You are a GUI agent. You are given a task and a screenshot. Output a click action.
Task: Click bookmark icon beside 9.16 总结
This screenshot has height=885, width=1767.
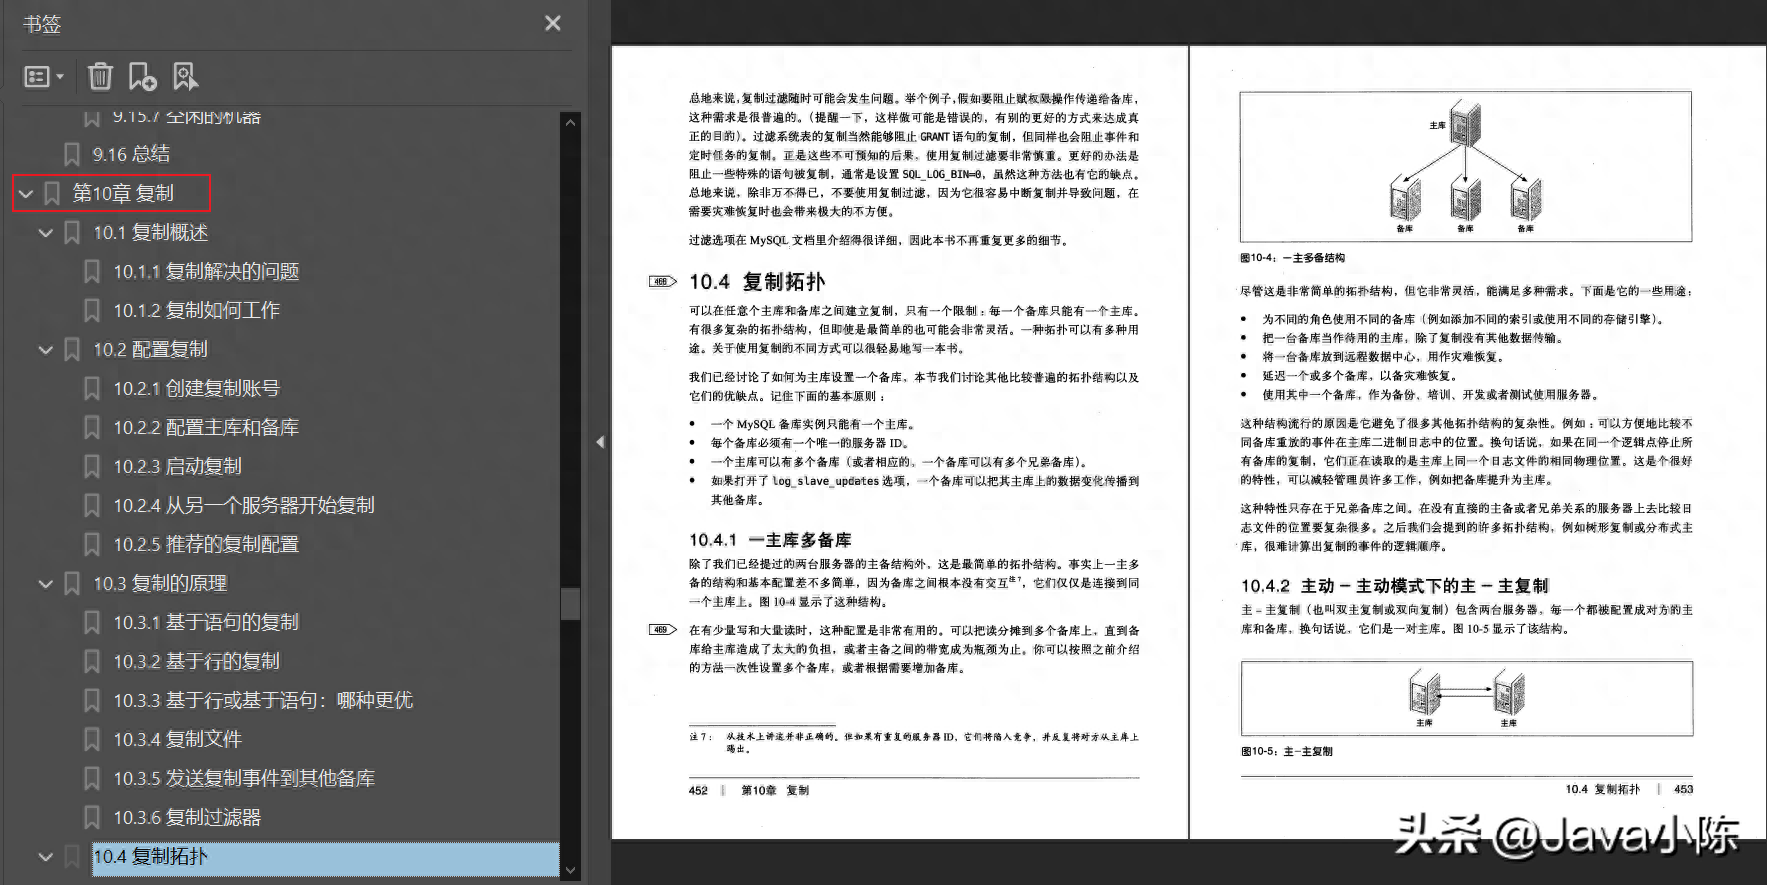pos(72,154)
